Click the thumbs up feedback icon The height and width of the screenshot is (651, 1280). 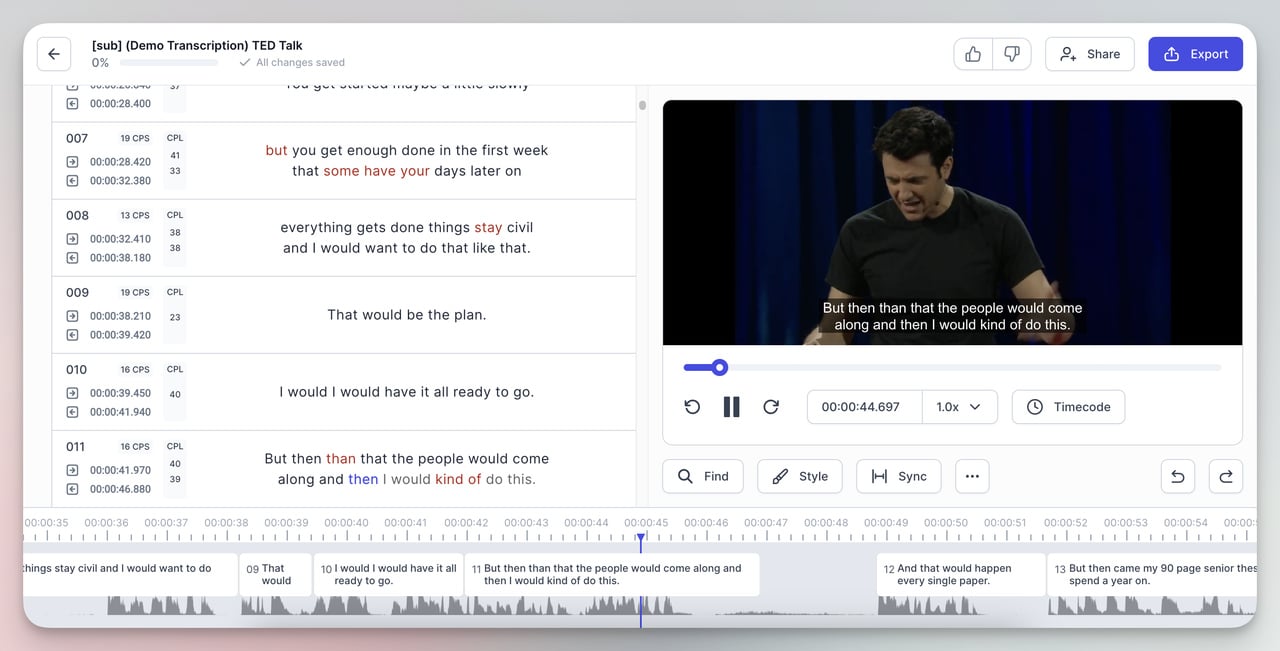pyautogui.click(x=972, y=54)
